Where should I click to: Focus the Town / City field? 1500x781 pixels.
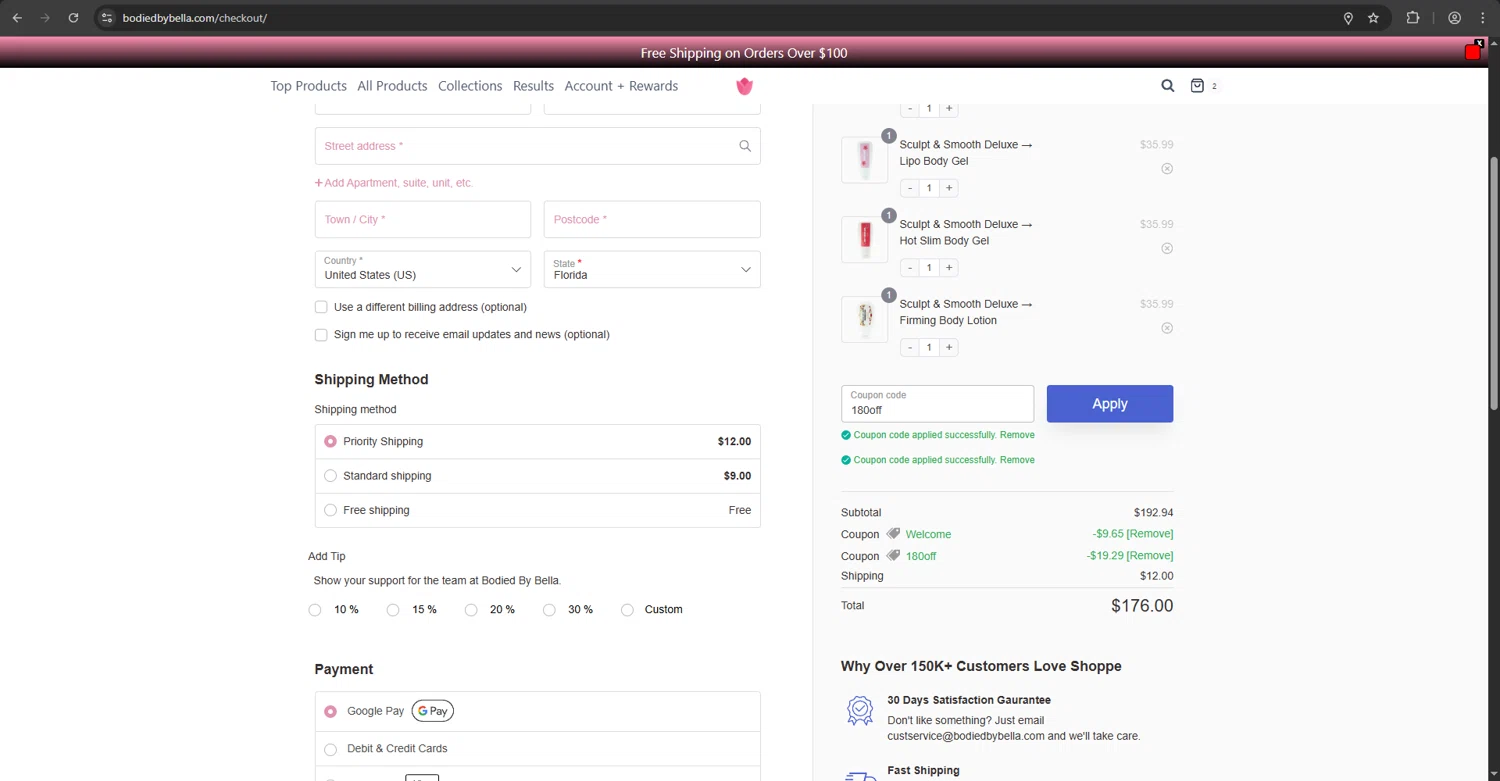423,220
